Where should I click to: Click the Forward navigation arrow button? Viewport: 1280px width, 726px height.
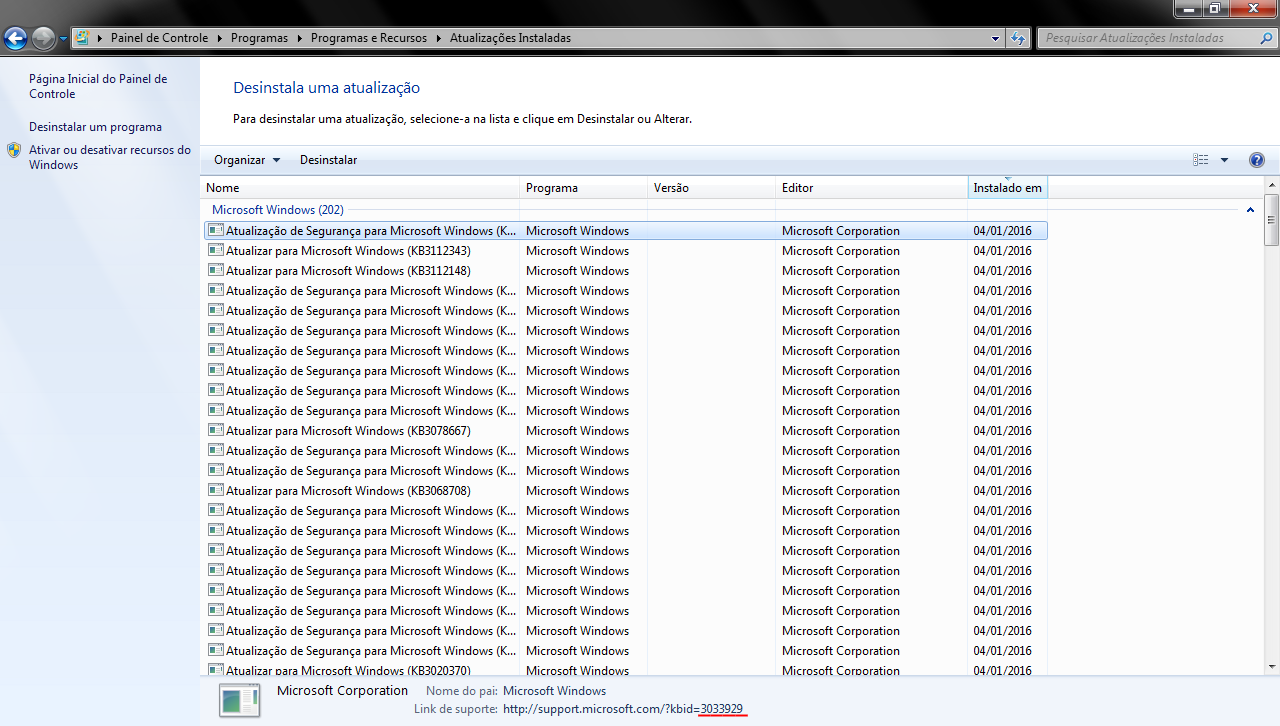(x=43, y=39)
